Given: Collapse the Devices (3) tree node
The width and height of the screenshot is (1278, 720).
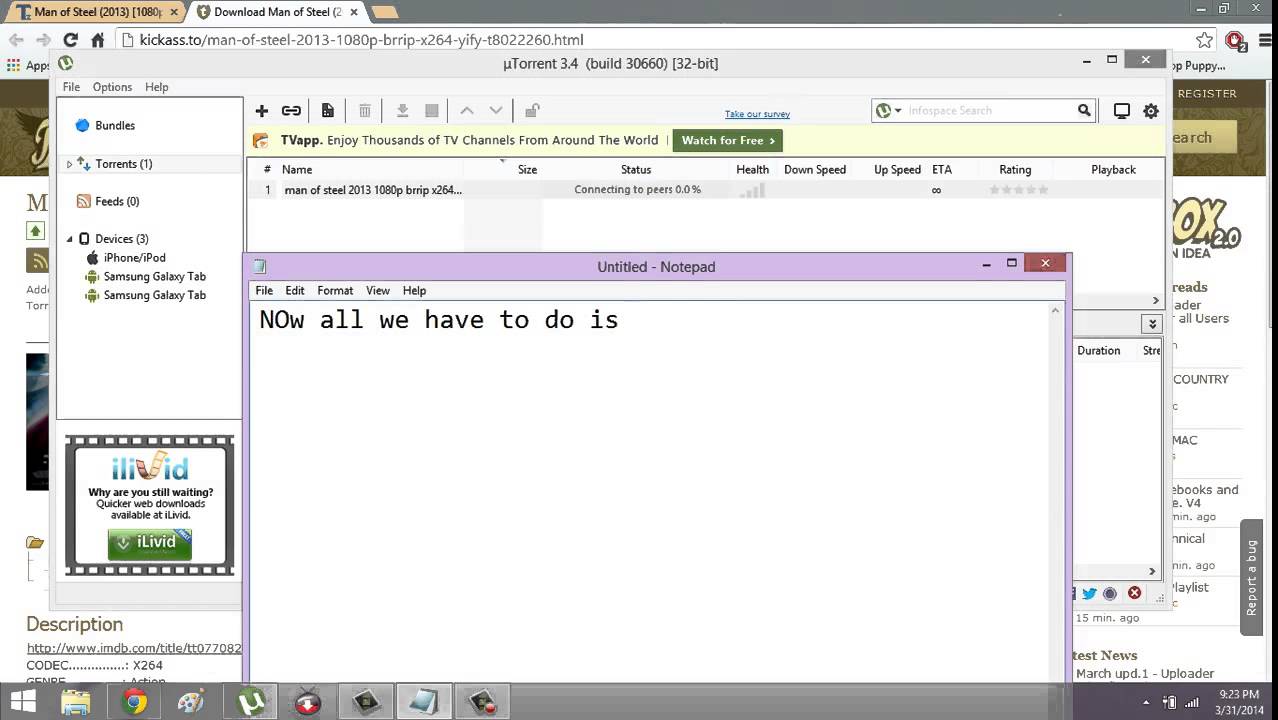Looking at the screenshot, I should coord(70,239).
